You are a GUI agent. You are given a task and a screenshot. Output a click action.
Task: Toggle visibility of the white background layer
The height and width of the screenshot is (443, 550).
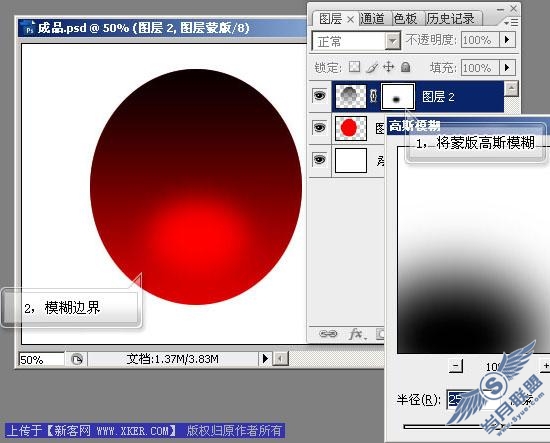pyautogui.click(x=319, y=160)
